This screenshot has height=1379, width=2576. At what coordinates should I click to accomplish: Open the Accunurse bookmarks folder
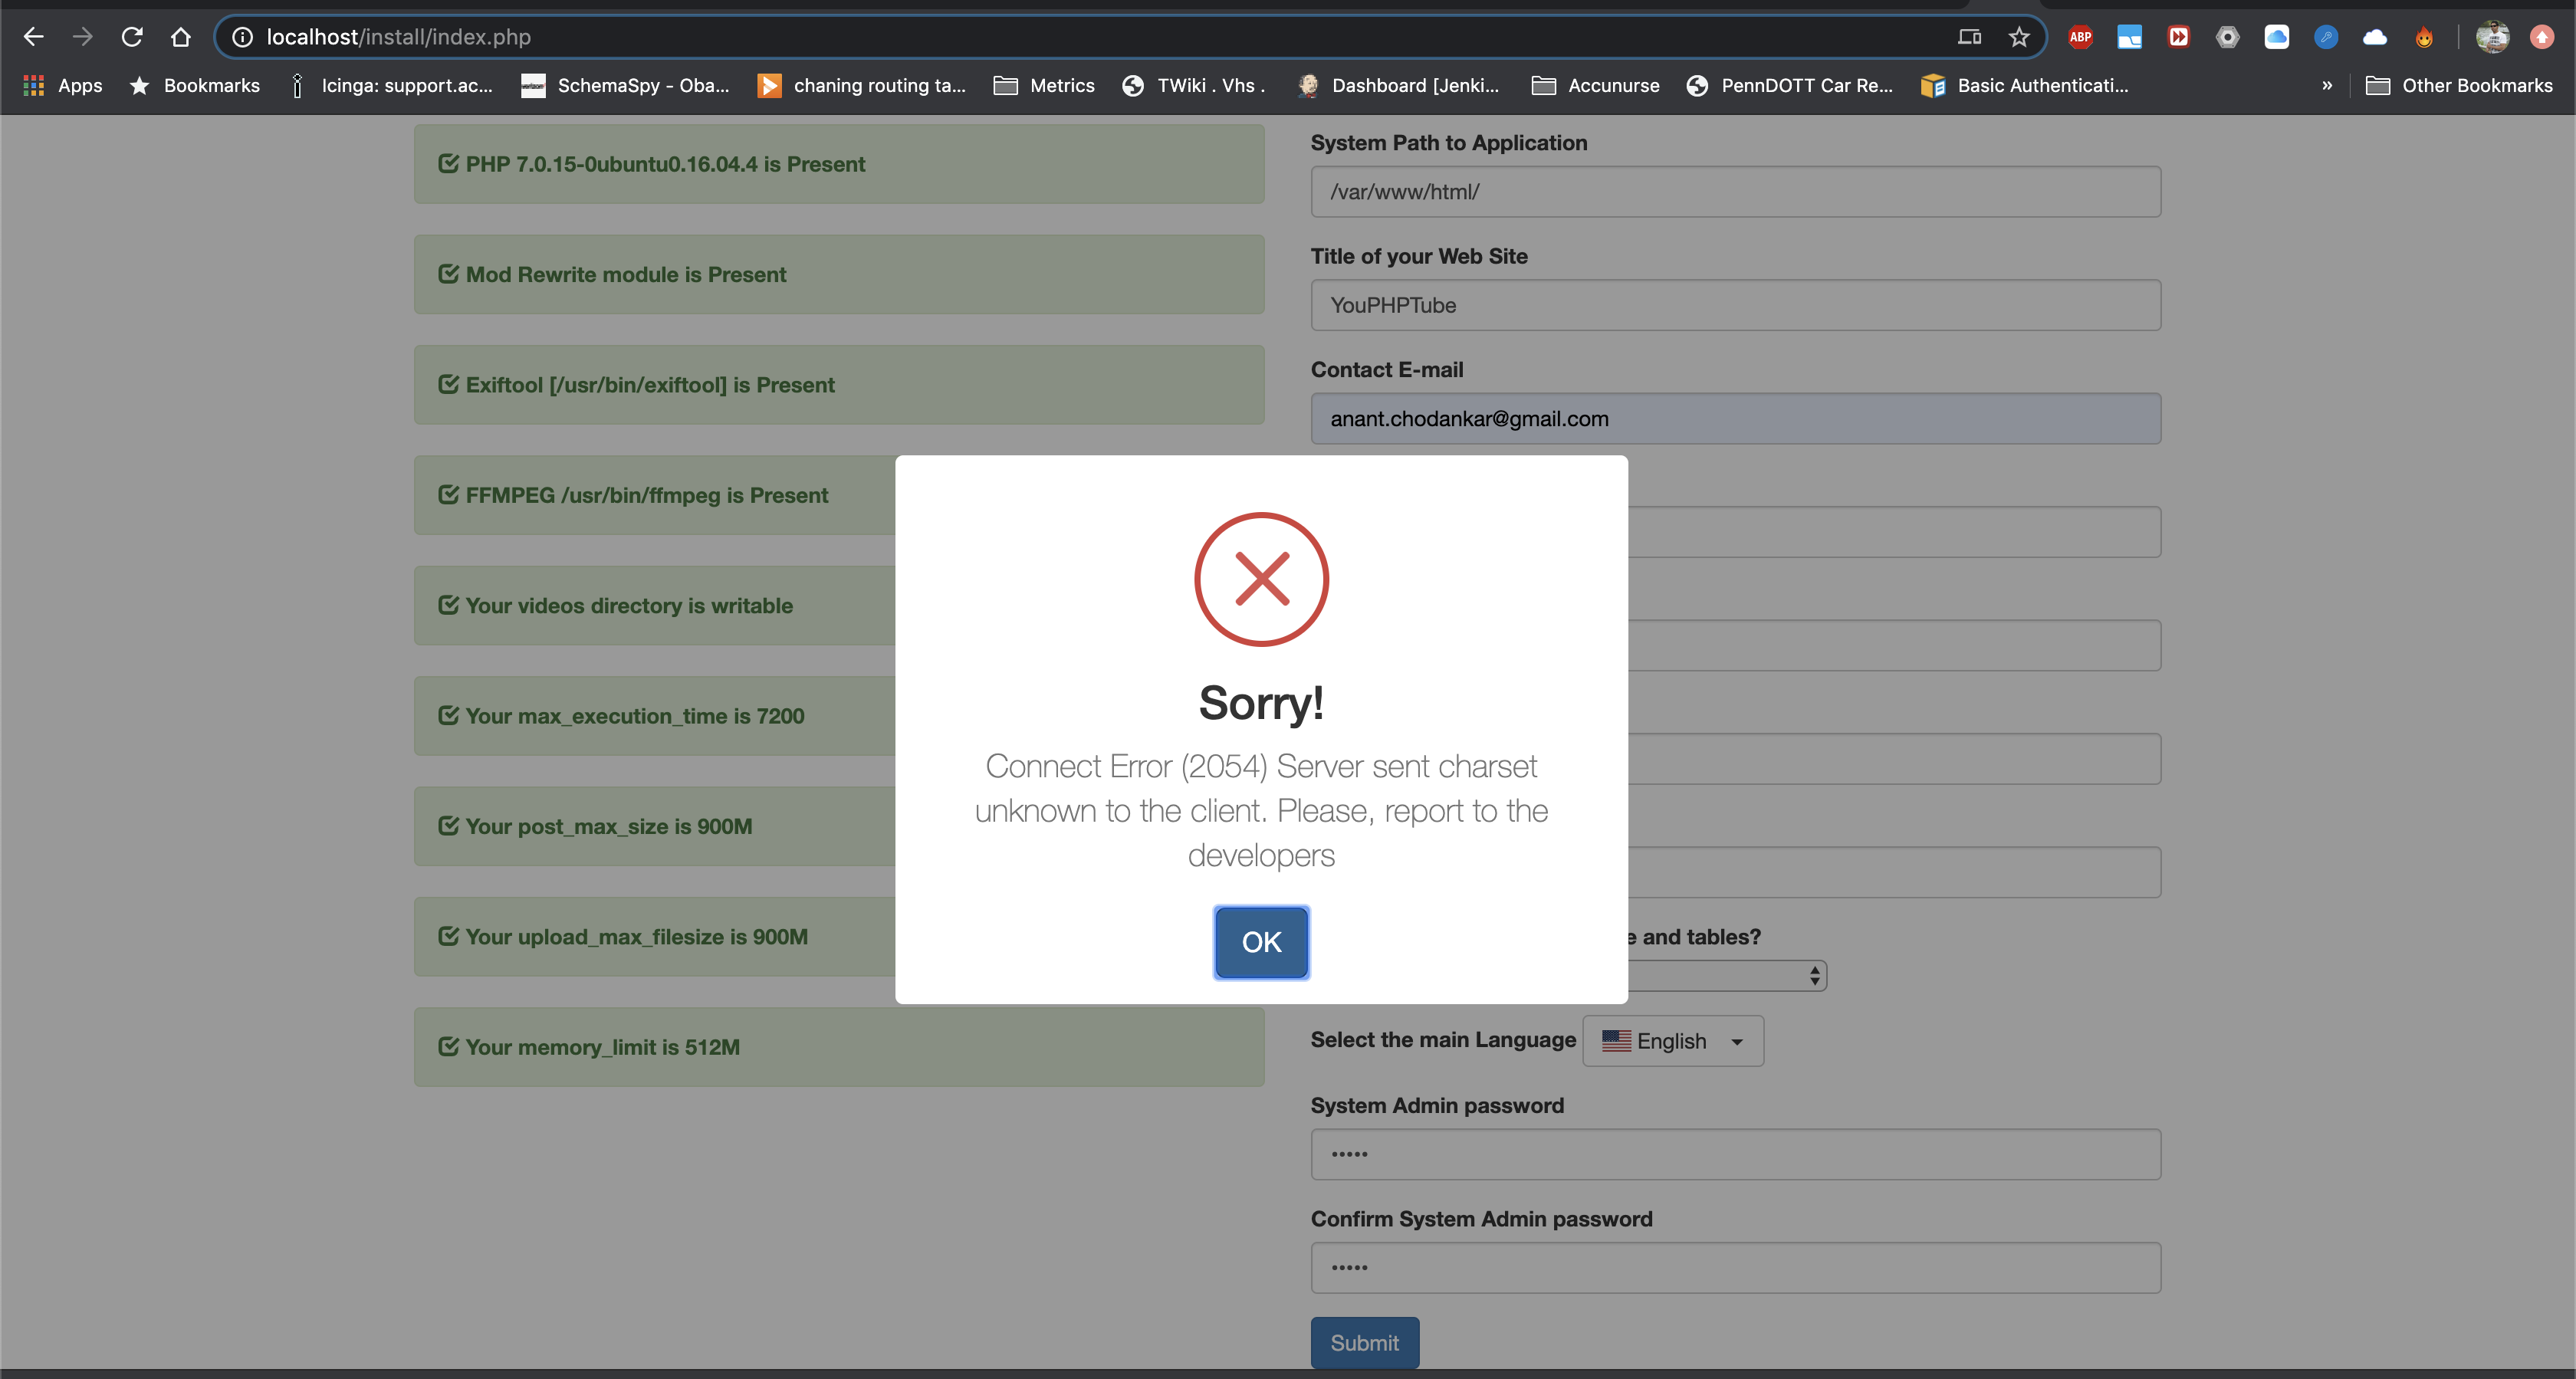point(1595,86)
